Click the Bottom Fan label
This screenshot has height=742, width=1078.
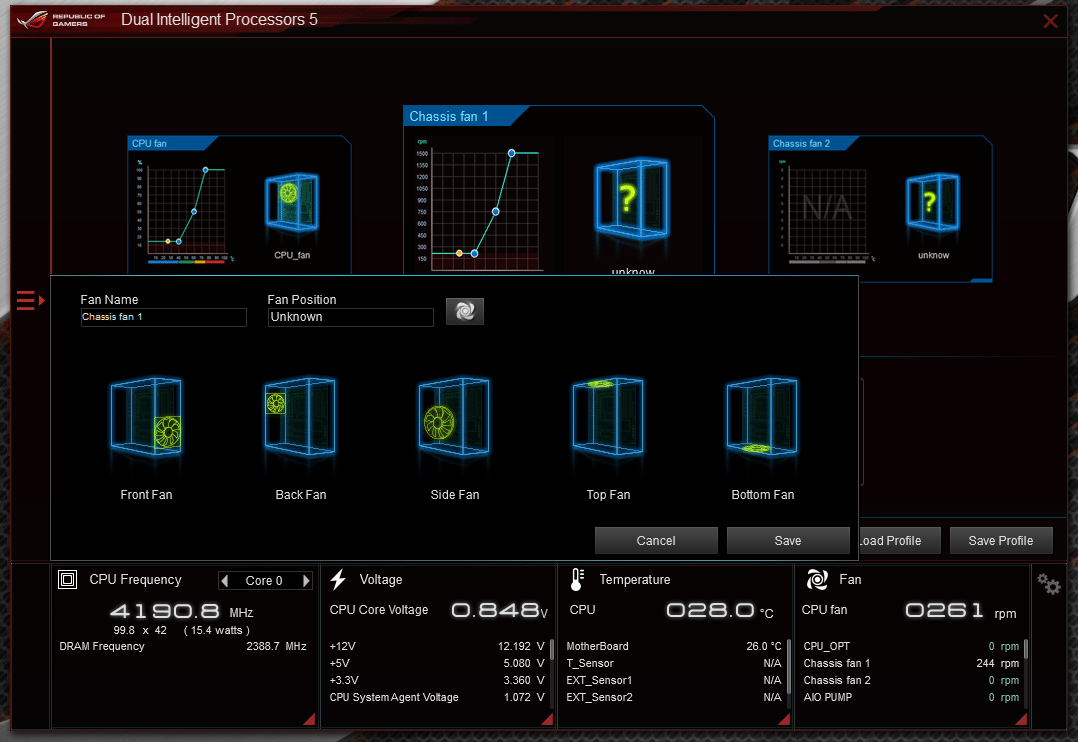(x=762, y=494)
